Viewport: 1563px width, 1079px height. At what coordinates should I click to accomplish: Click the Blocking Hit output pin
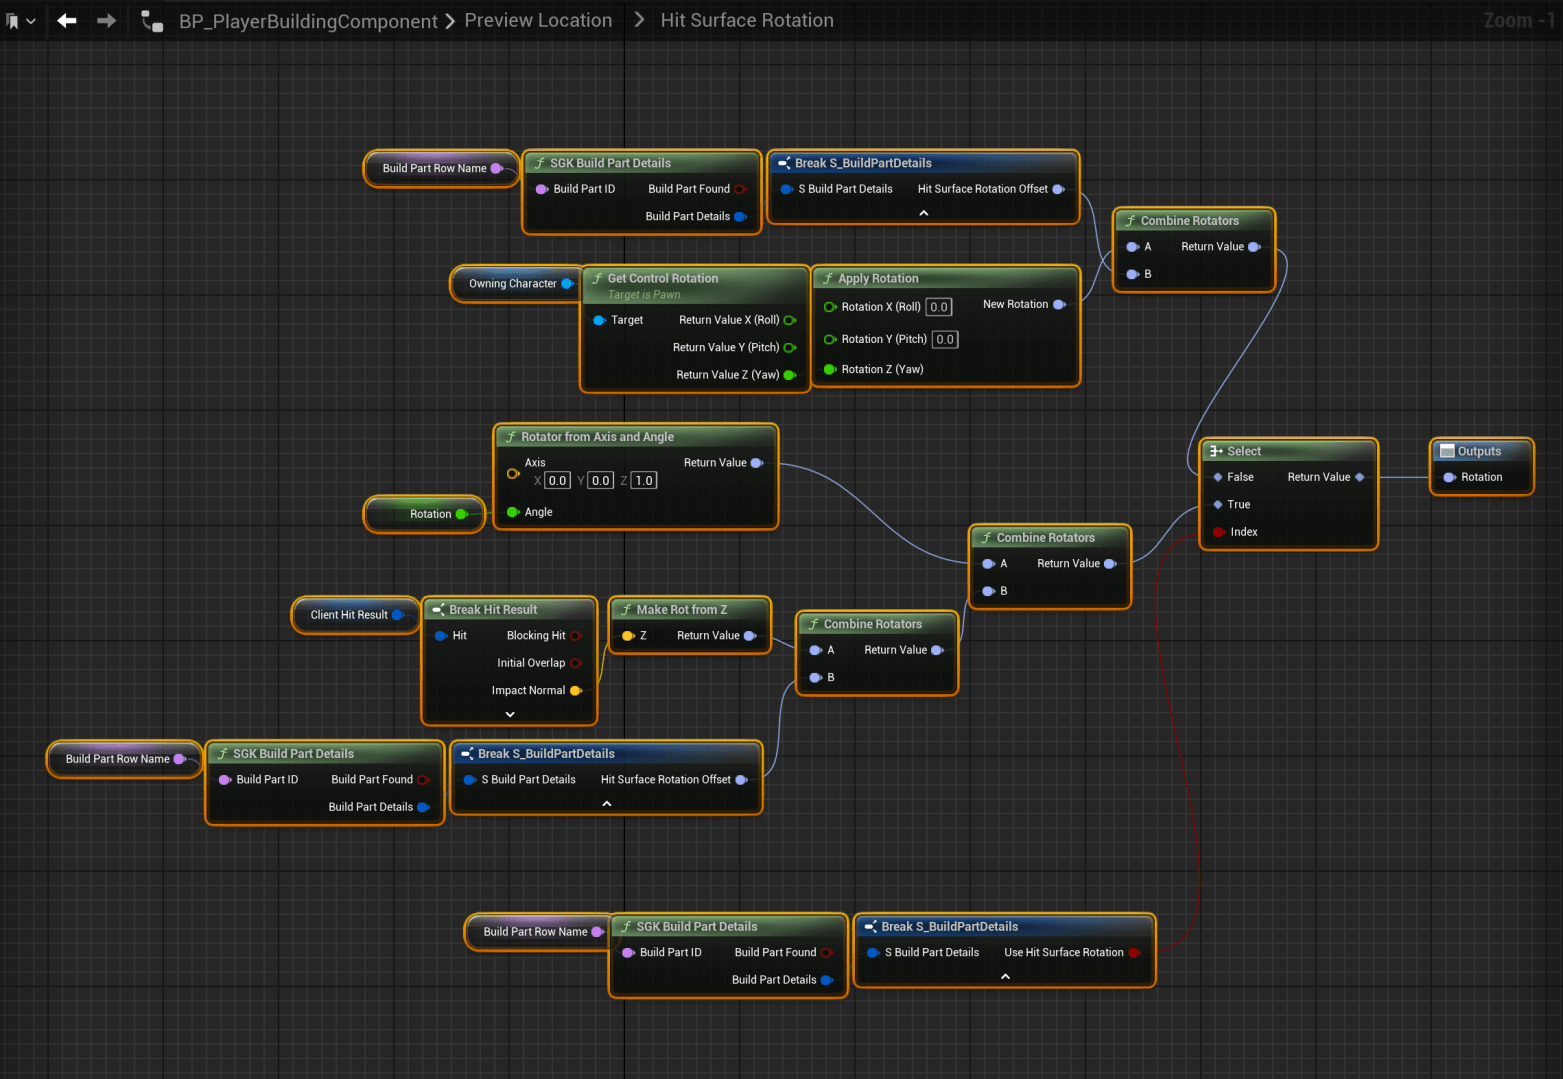[575, 636]
